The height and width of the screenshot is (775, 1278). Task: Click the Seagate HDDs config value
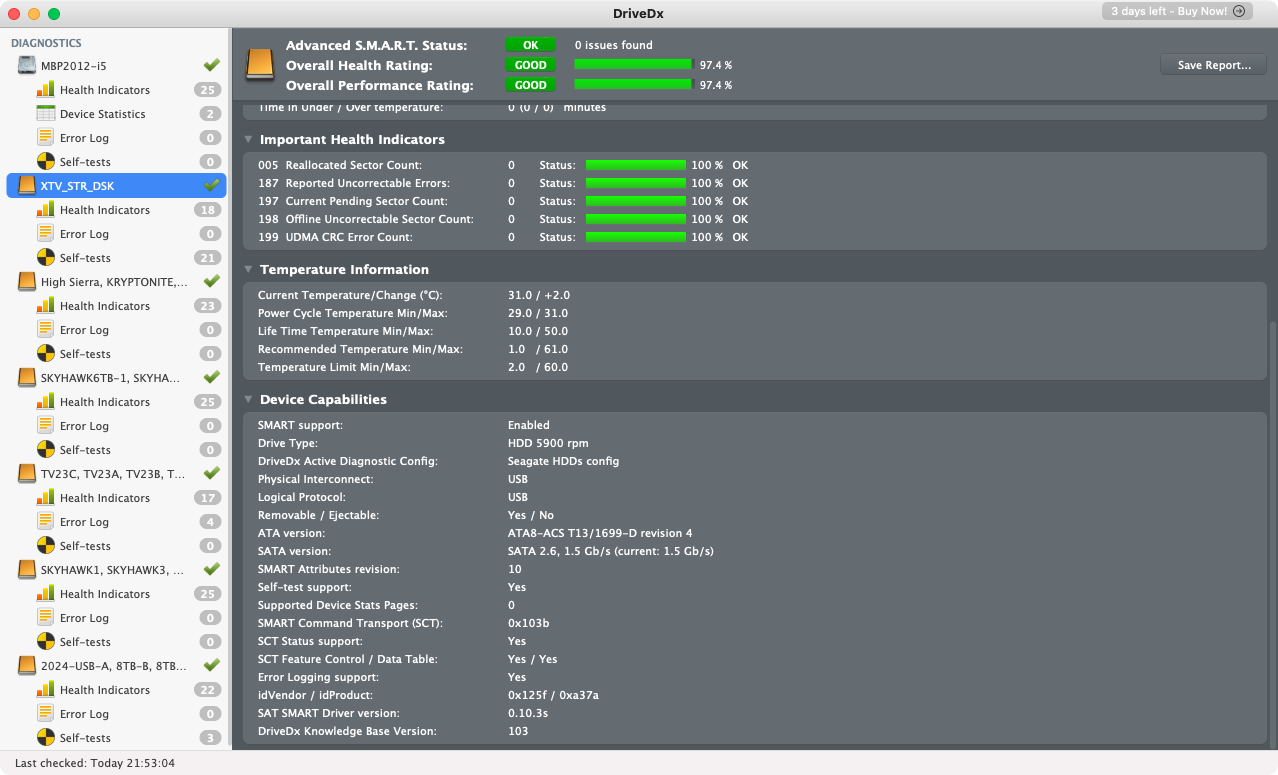pos(563,461)
